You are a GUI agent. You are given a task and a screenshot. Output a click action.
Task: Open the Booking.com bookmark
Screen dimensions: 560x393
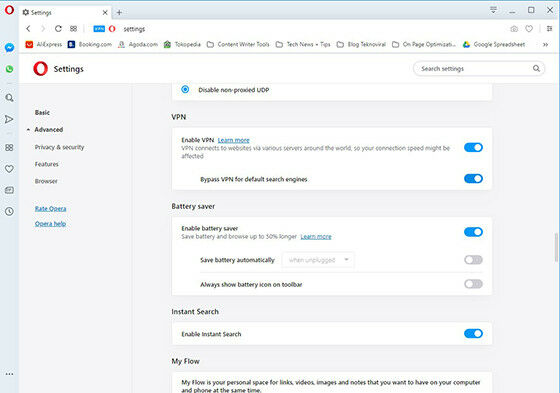coord(90,44)
